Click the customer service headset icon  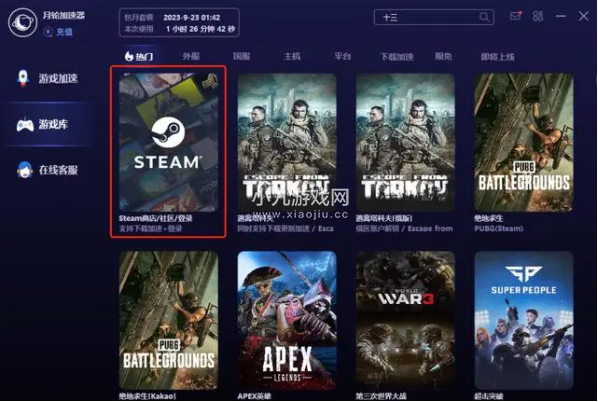(x=24, y=170)
